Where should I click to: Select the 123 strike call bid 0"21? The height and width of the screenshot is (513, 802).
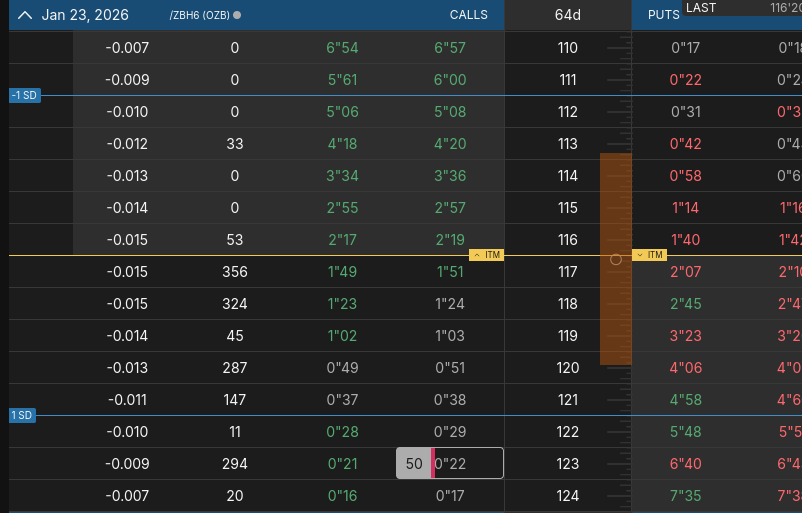click(342, 463)
